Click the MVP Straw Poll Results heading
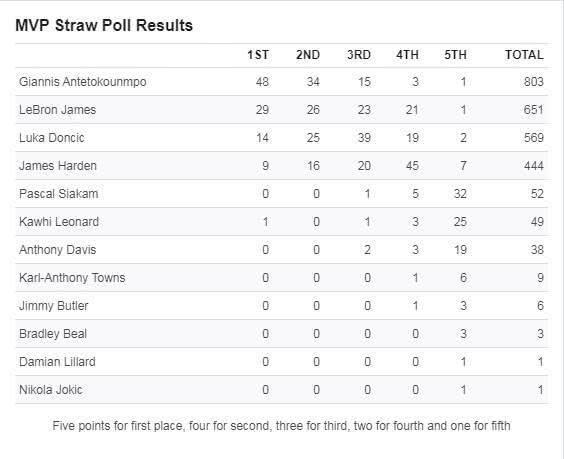The height and width of the screenshot is (459, 564). click(x=104, y=26)
